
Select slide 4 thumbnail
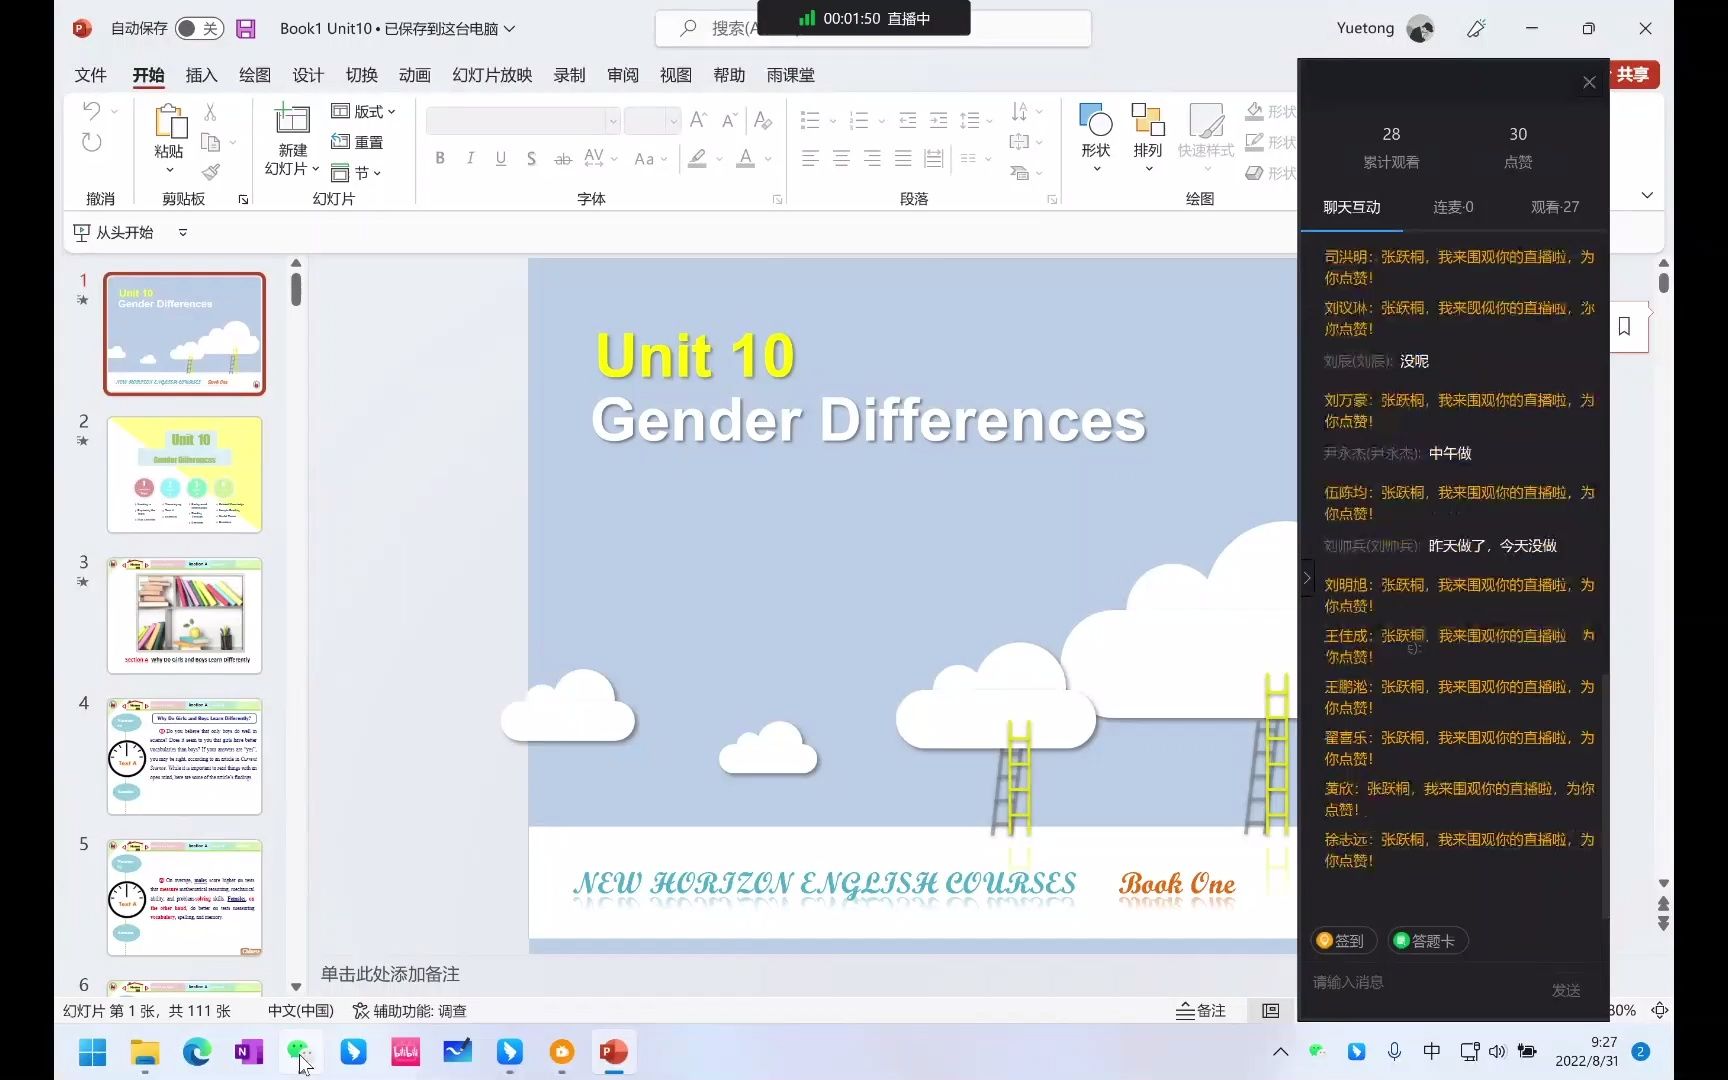[184, 757]
